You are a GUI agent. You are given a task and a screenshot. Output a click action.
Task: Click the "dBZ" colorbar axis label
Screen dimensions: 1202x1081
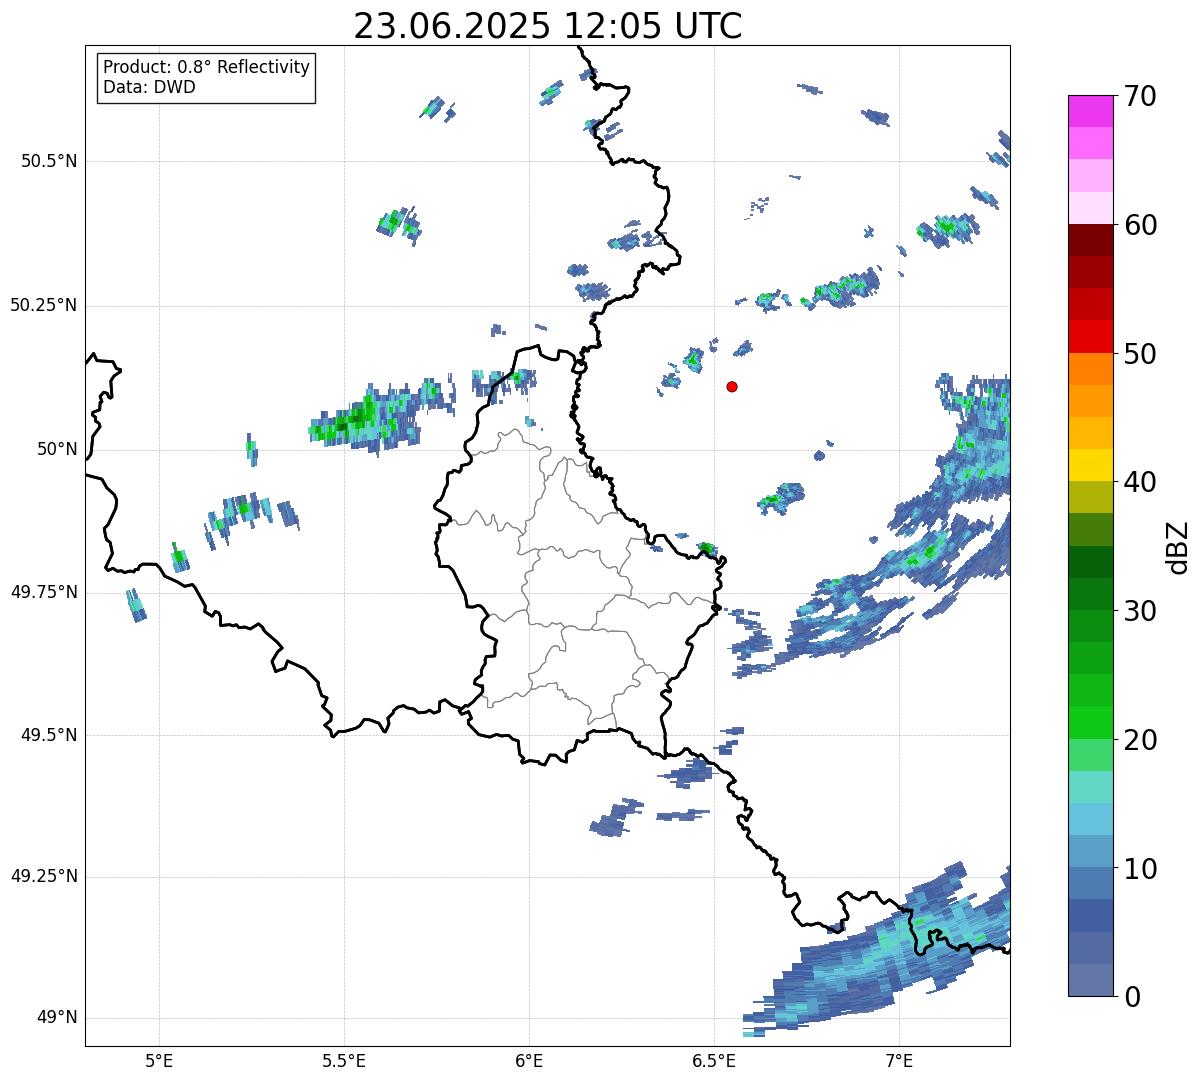(x=1179, y=546)
